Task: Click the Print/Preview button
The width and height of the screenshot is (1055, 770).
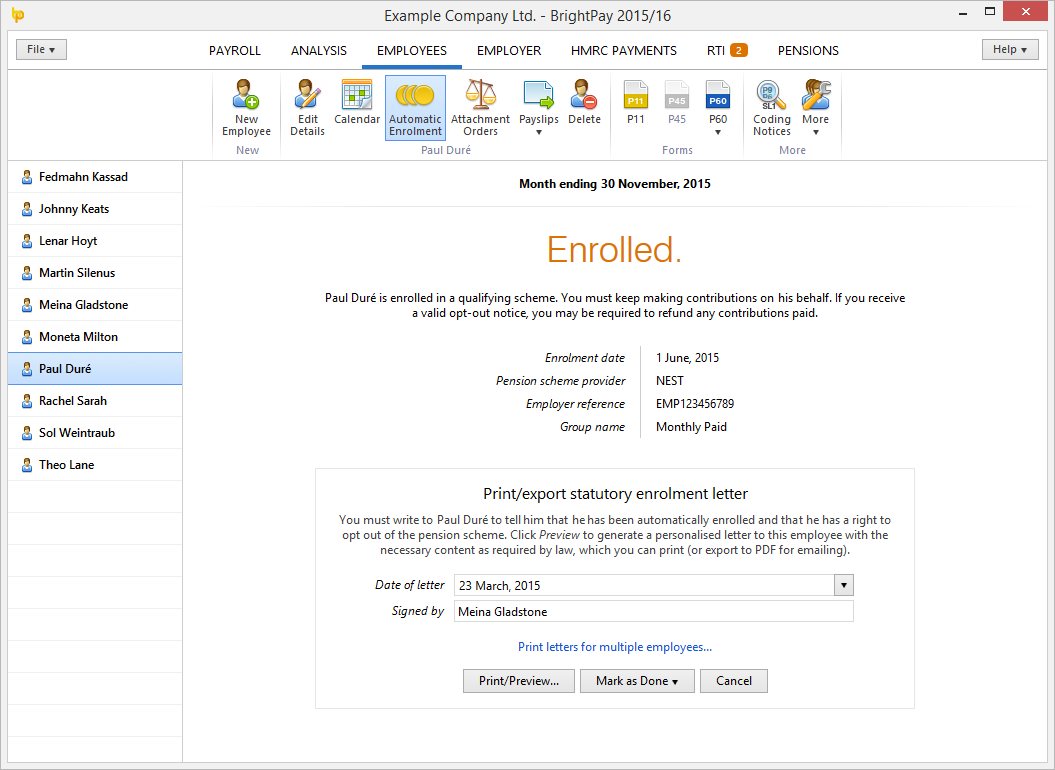Action: point(519,680)
